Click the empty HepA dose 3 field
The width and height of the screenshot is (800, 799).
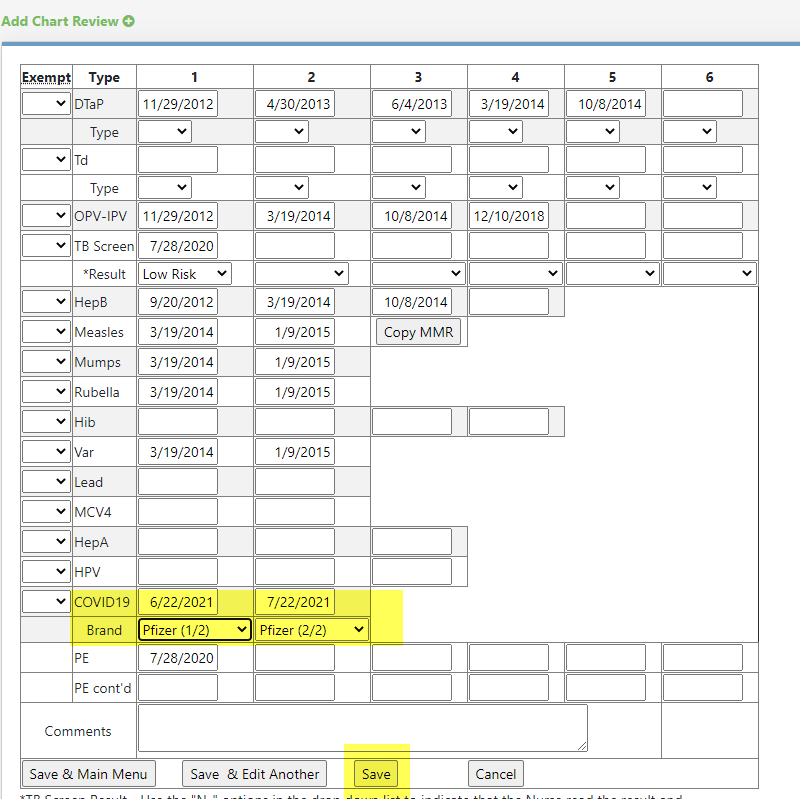[412, 542]
